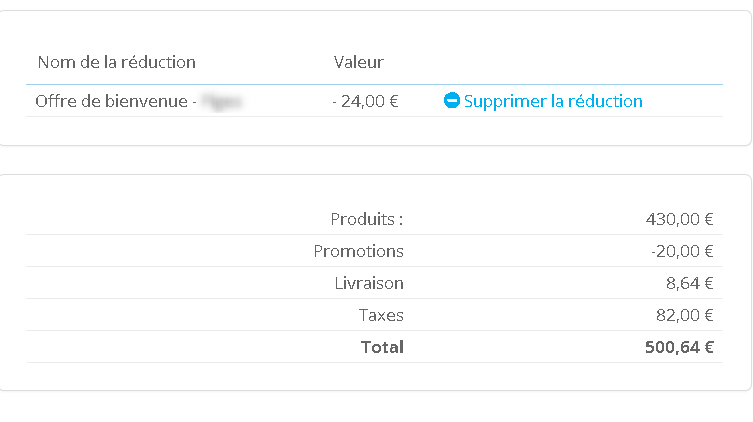Image resolution: width=753 pixels, height=422 pixels.
Task: Click the 'Nom de la réduction' column header
Action: click(x=116, y=62)
